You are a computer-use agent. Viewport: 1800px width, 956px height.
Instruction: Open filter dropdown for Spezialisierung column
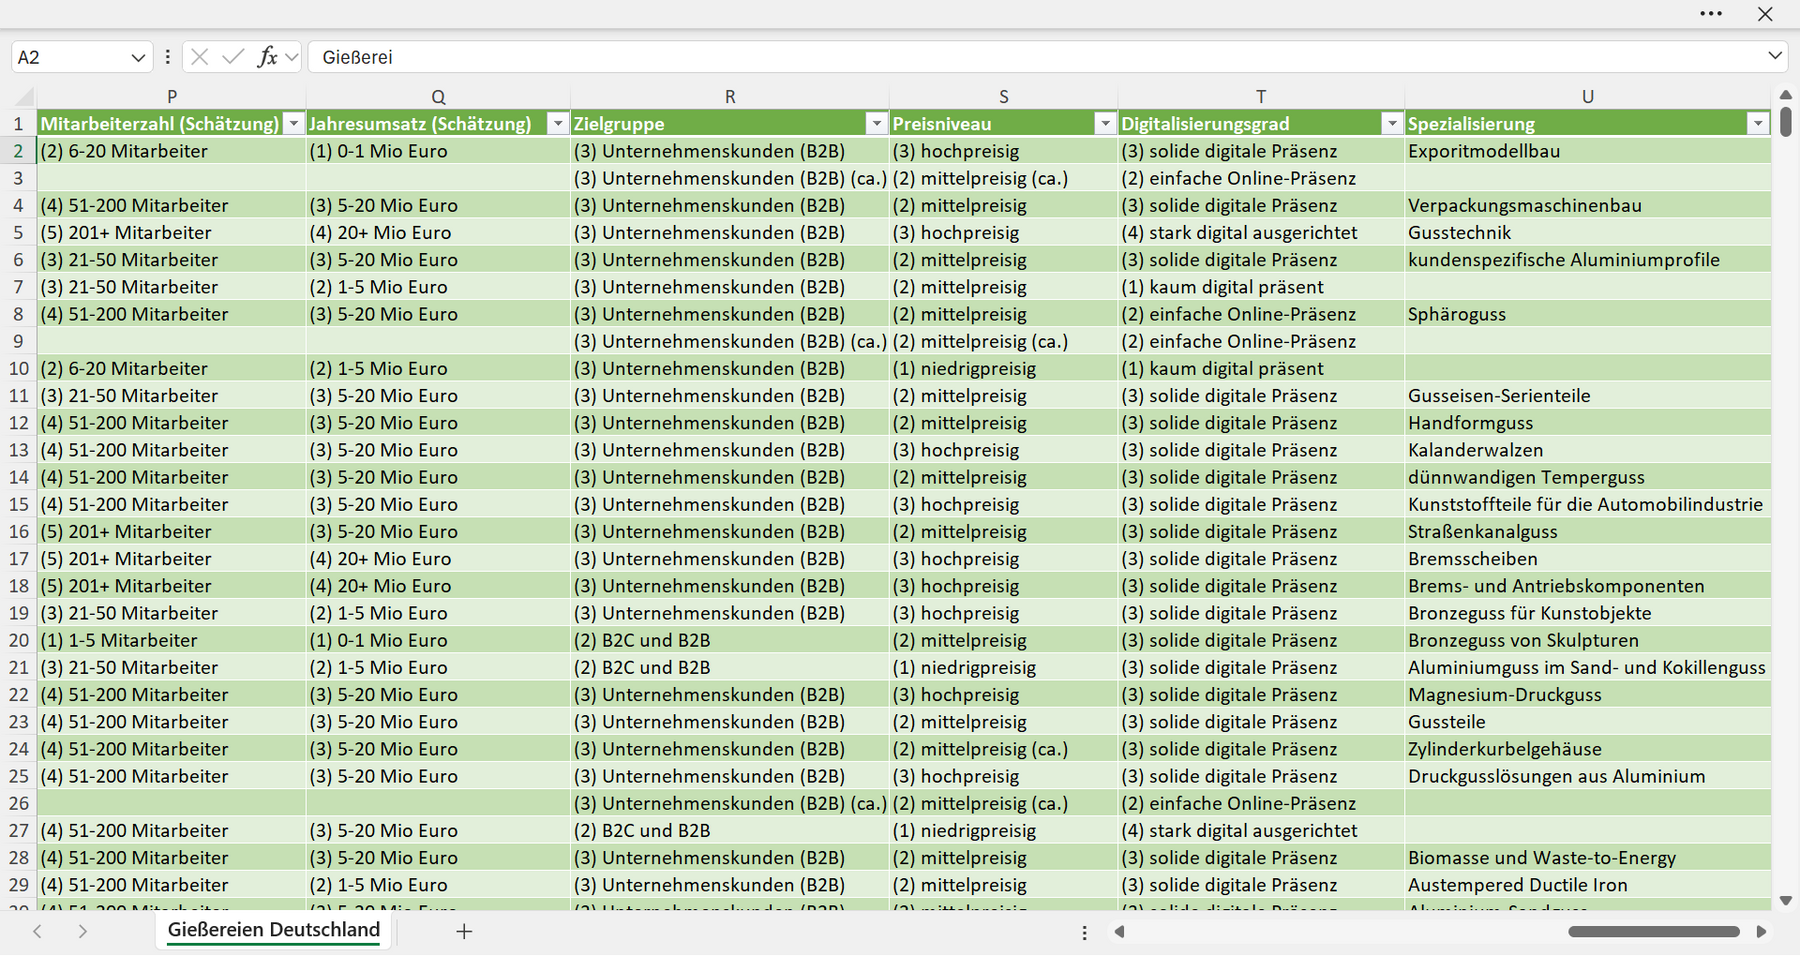coord(1758,124)
